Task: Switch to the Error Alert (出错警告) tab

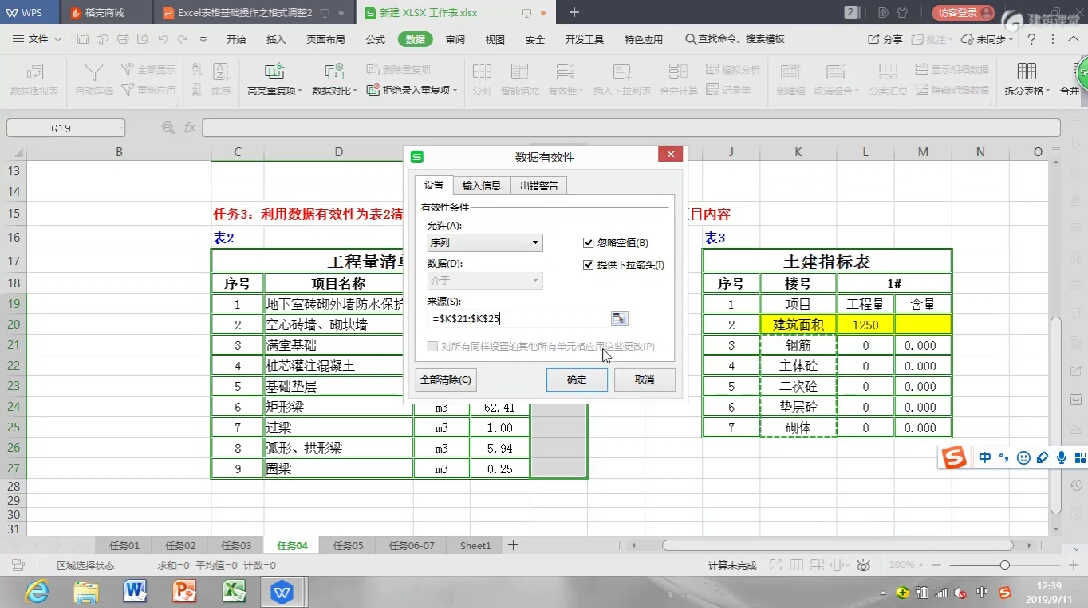Action: point(538,185)
